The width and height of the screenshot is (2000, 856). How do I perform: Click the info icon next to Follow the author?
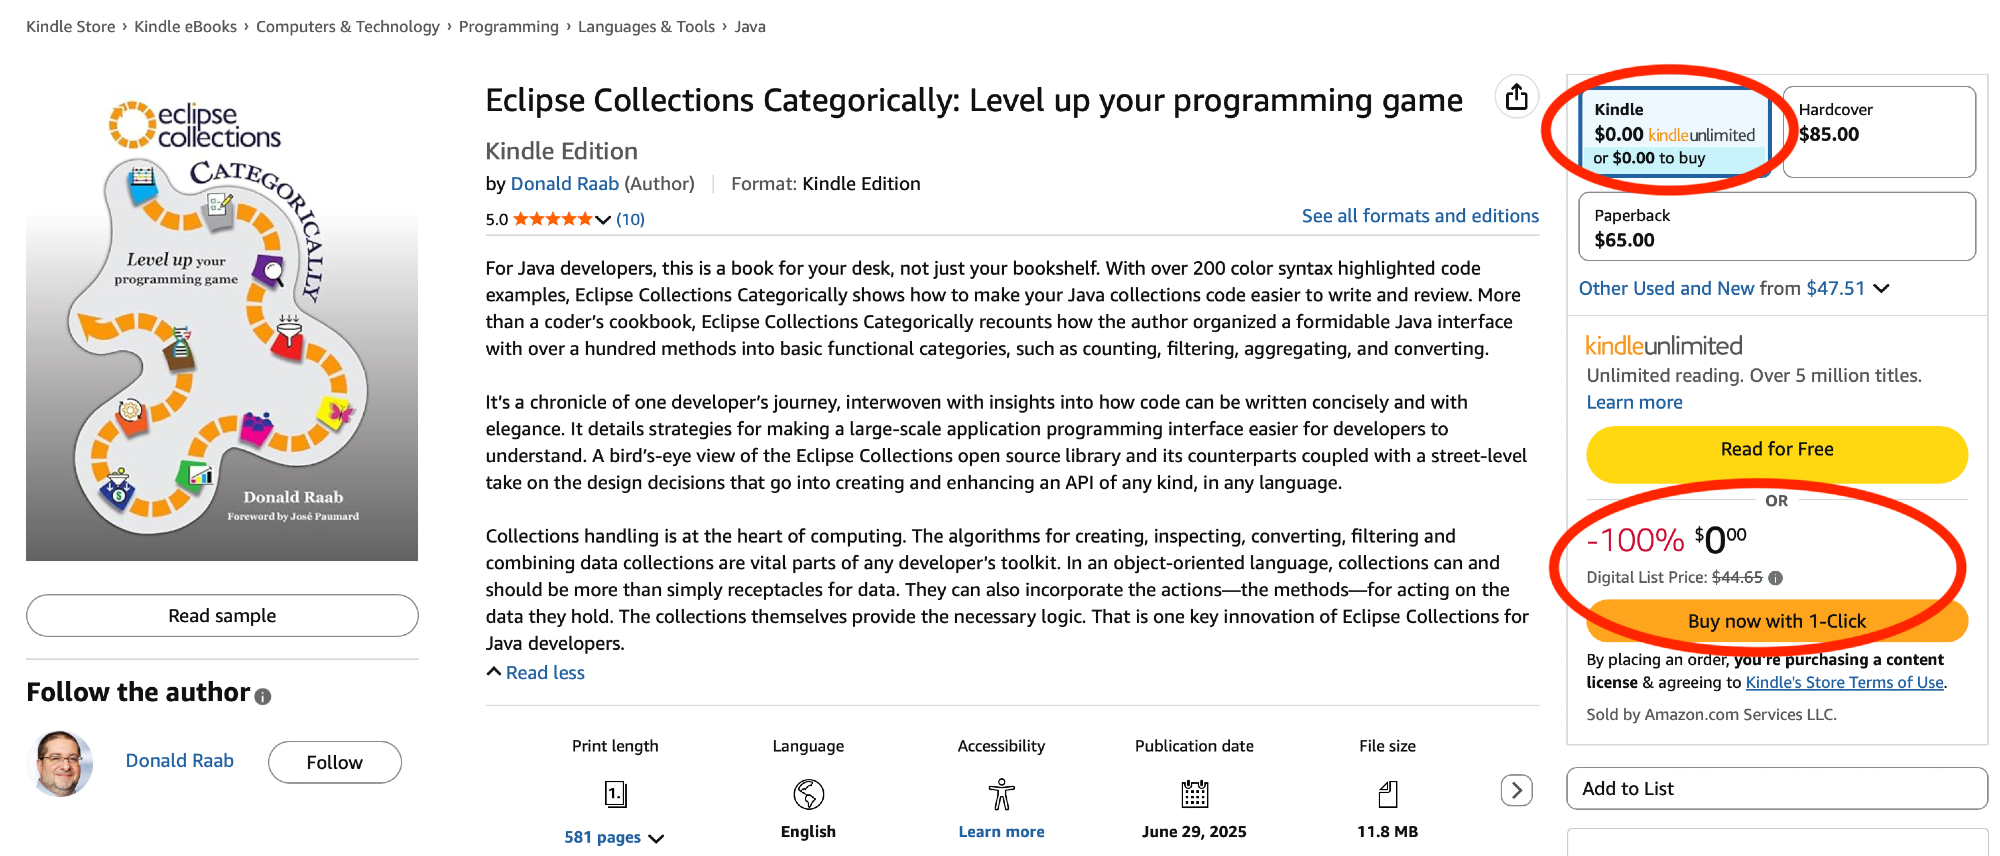(263, 697)
